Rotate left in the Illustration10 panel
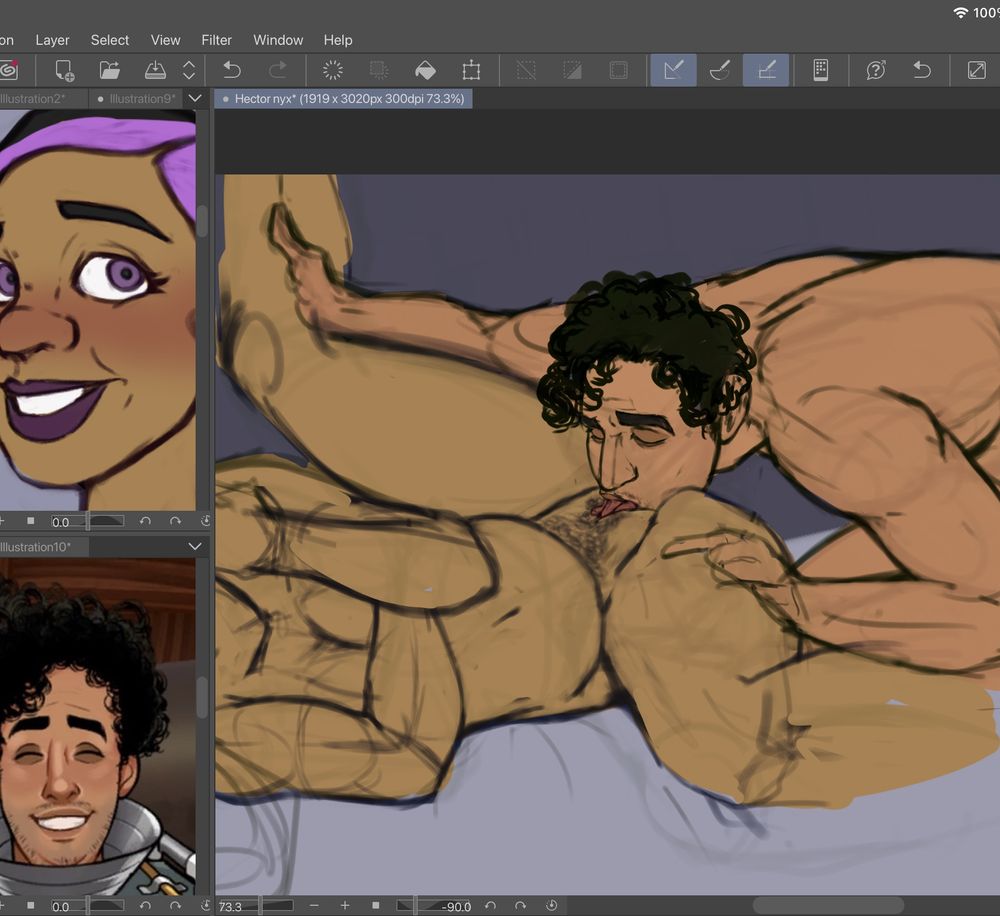 [x=145, y=906]
